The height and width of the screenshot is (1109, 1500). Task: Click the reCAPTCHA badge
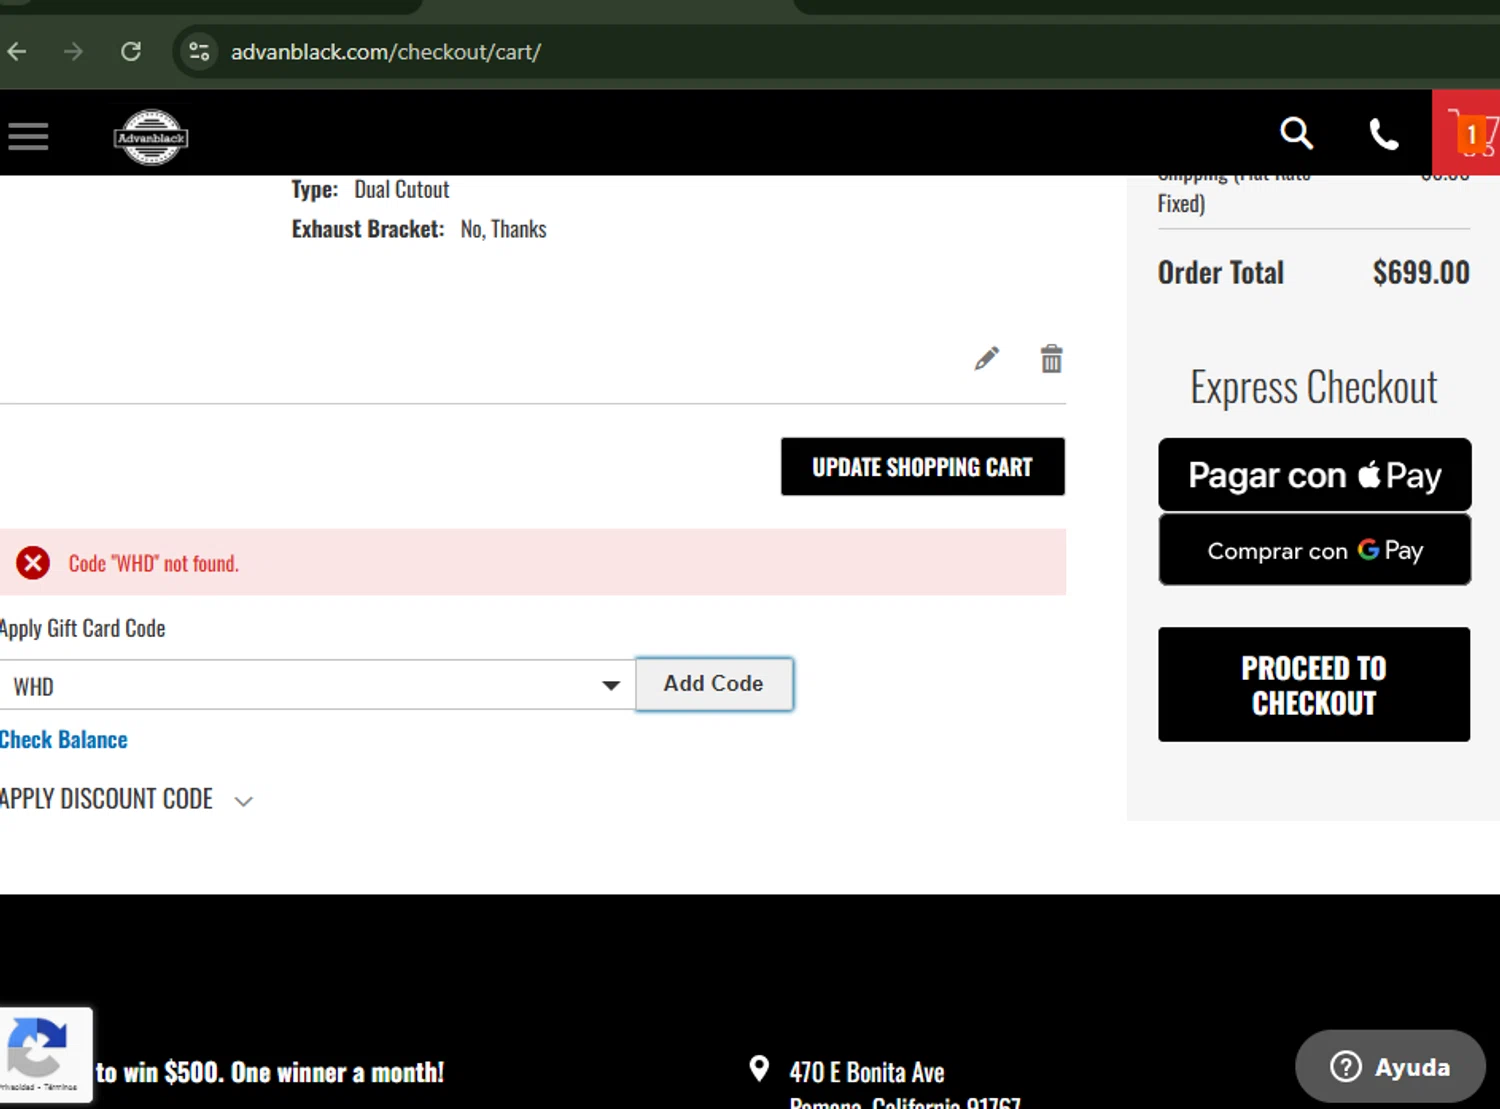45,1055
